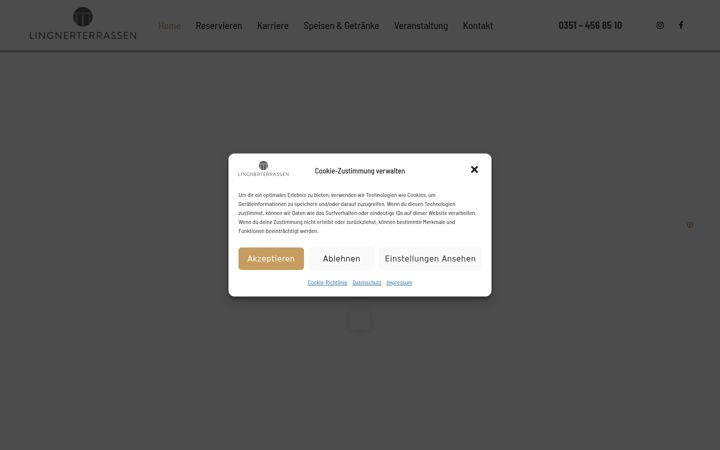Open the Karriere menu item
The image size is (720, 450).
pos(273,26)
